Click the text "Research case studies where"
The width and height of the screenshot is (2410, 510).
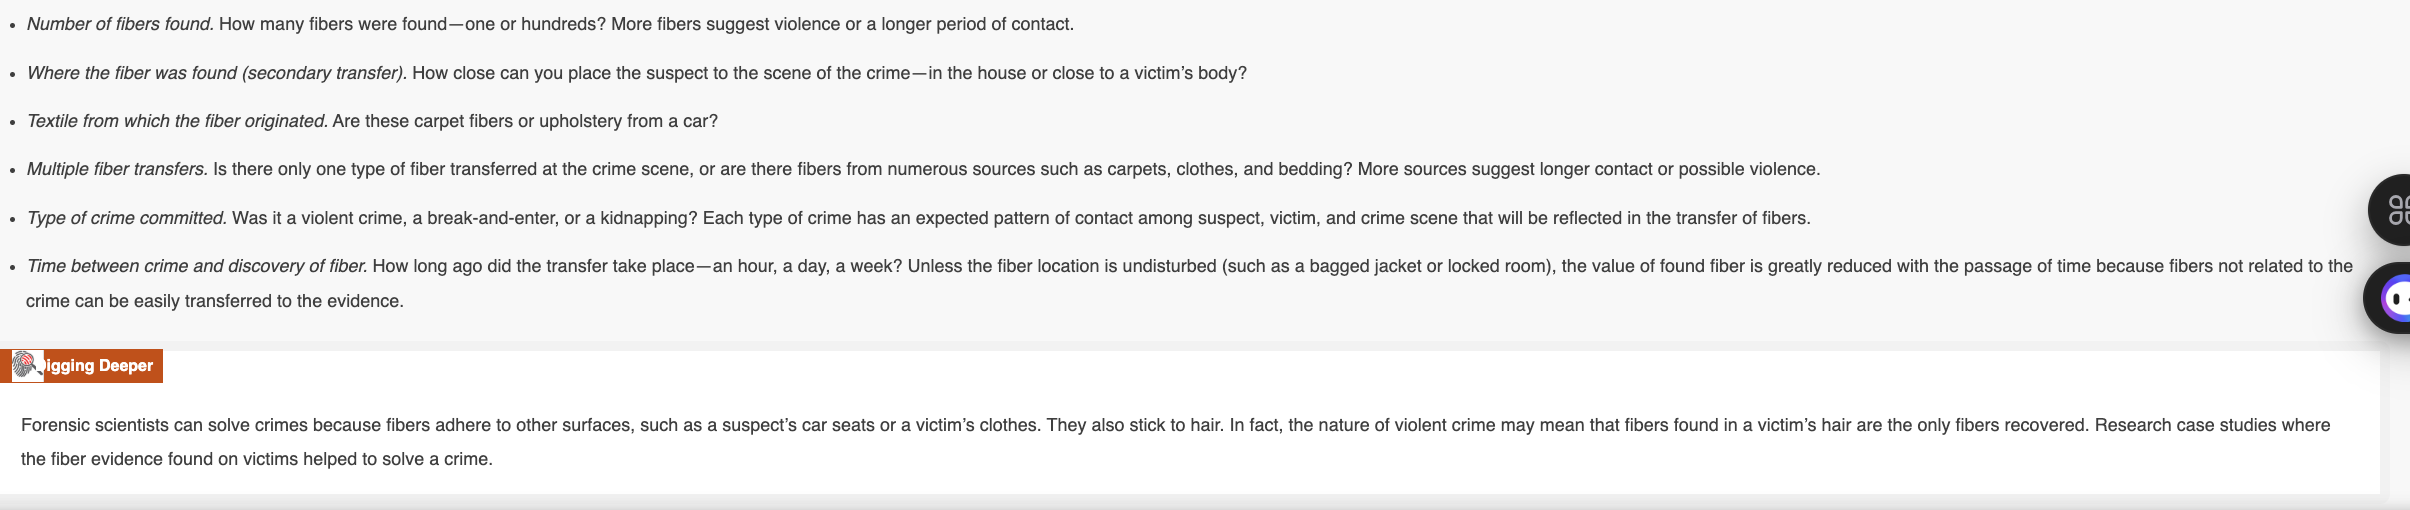(x=2212, y=425)
